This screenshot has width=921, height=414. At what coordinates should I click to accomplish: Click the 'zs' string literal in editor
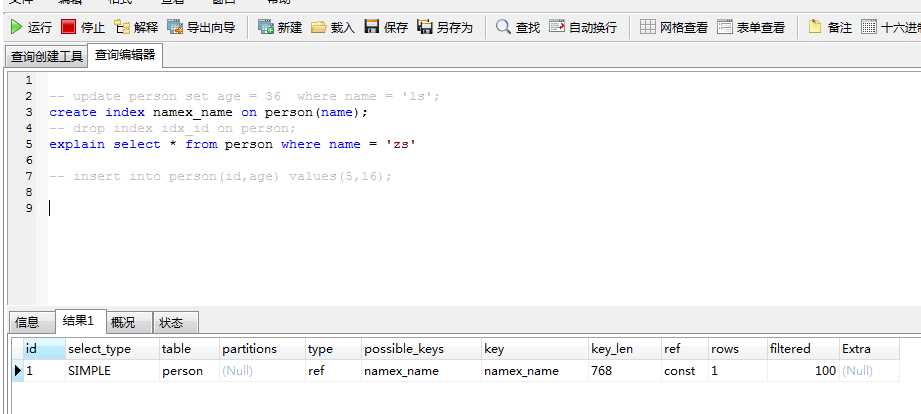pos(401,144)
